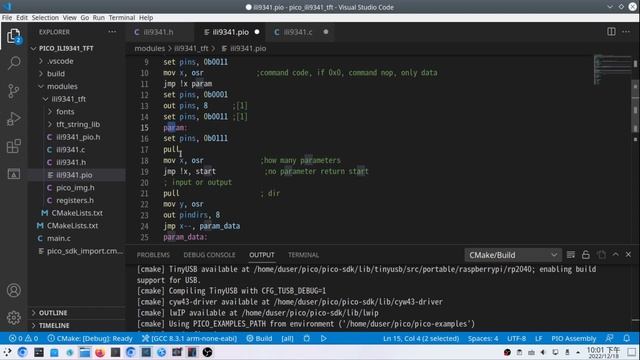Open ili9341_pio.h in the explorer
The width and height of the screenshot is (640, 360).
coord(78,137)
